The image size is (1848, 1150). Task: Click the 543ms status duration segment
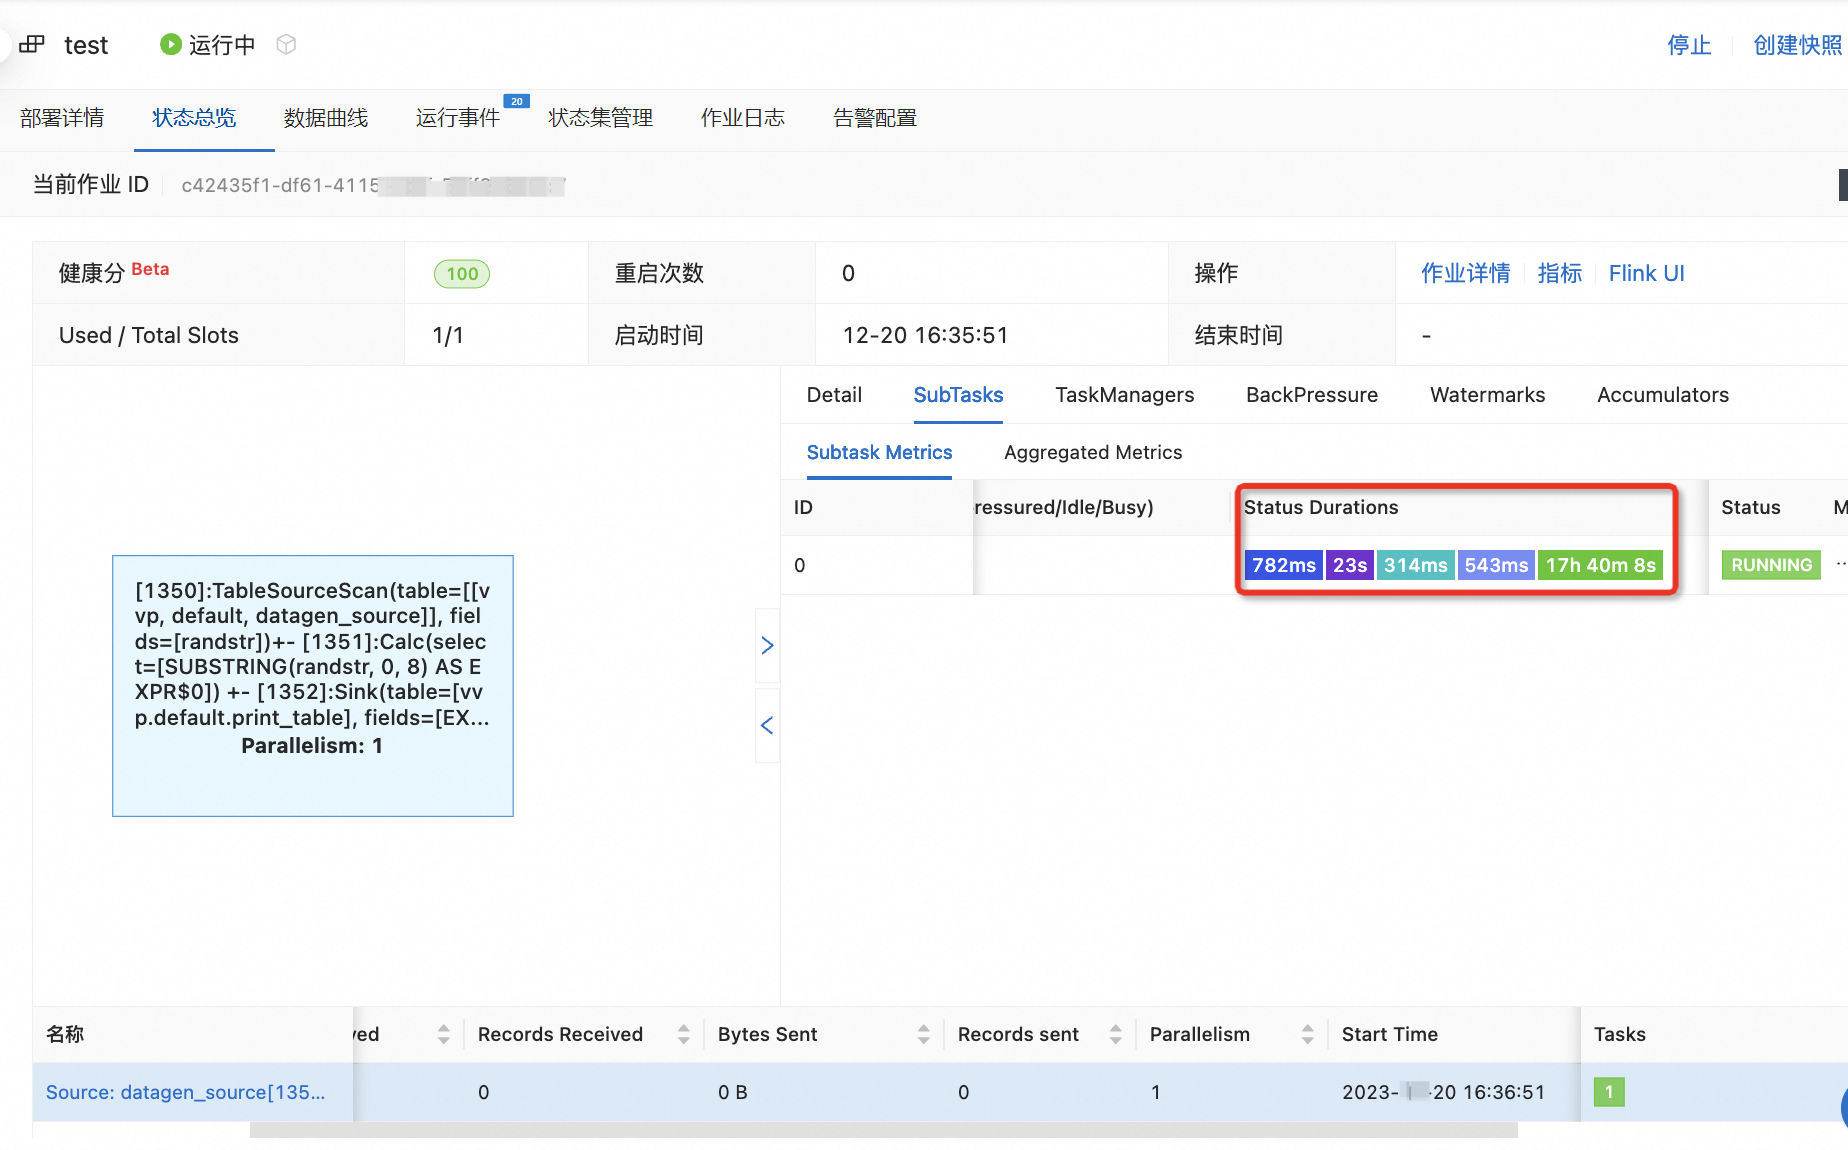[1496, 565]
